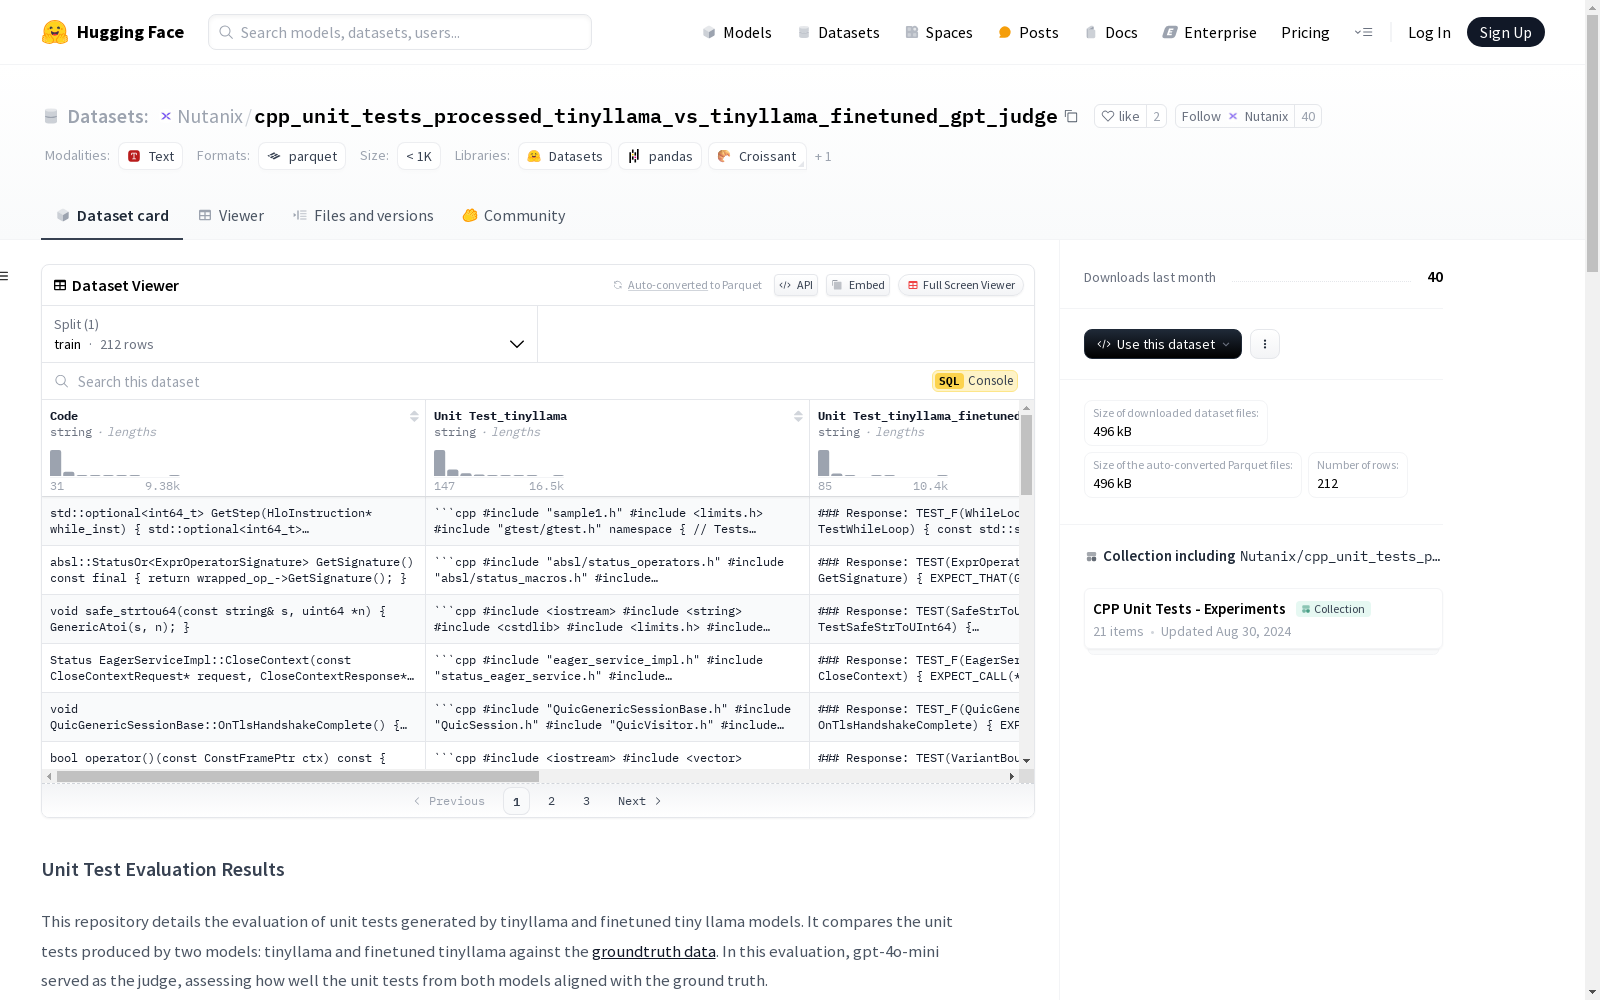Sort the Code column
The width and height of the screenshot is (1600, 1000).
(414, 416)
